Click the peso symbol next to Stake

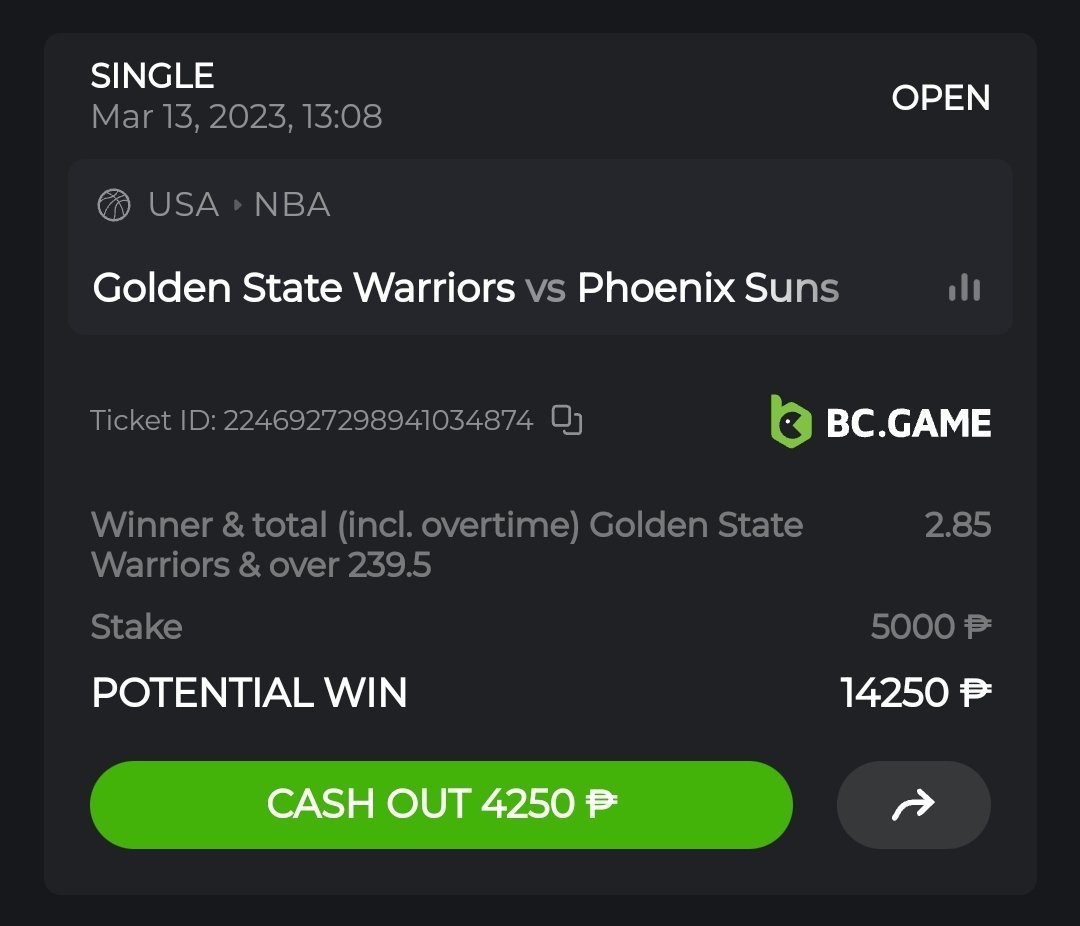click(x=977, y=627)
